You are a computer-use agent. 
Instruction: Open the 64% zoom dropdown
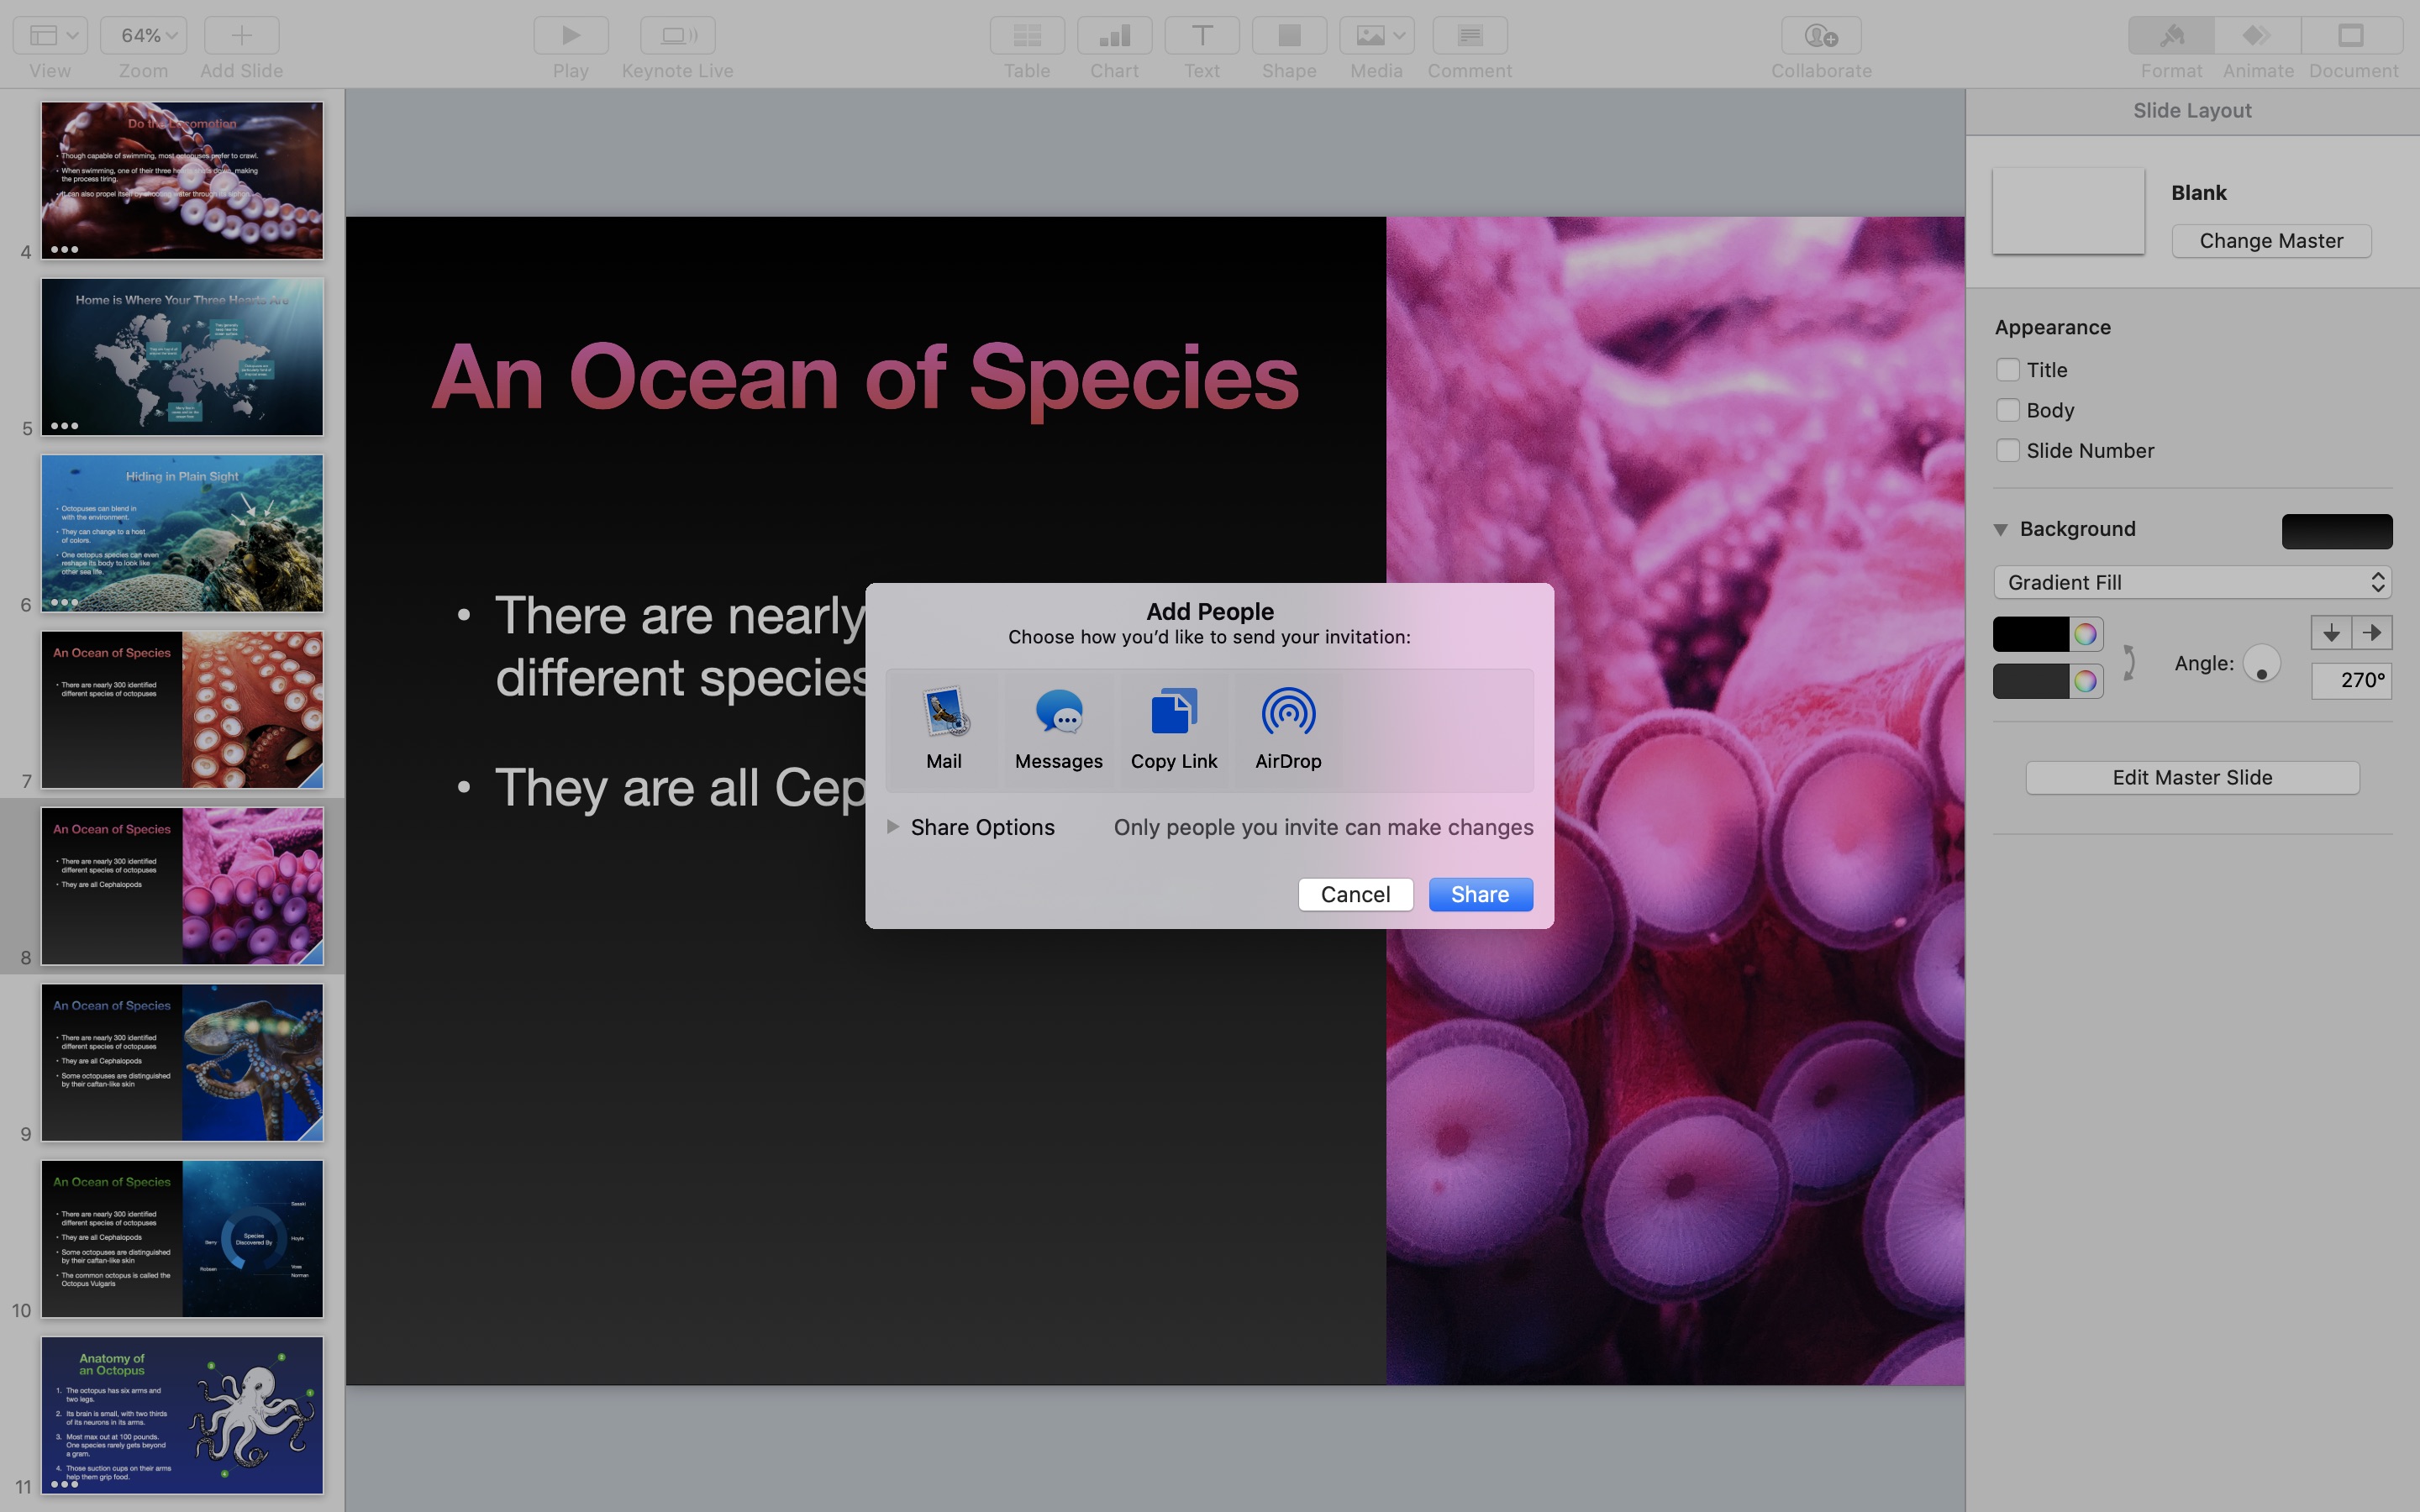143,36
